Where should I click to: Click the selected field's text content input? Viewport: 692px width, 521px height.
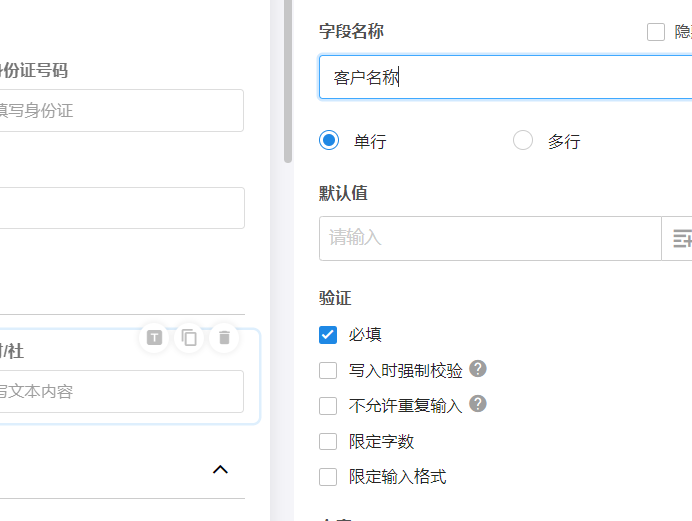click(120, 391)
